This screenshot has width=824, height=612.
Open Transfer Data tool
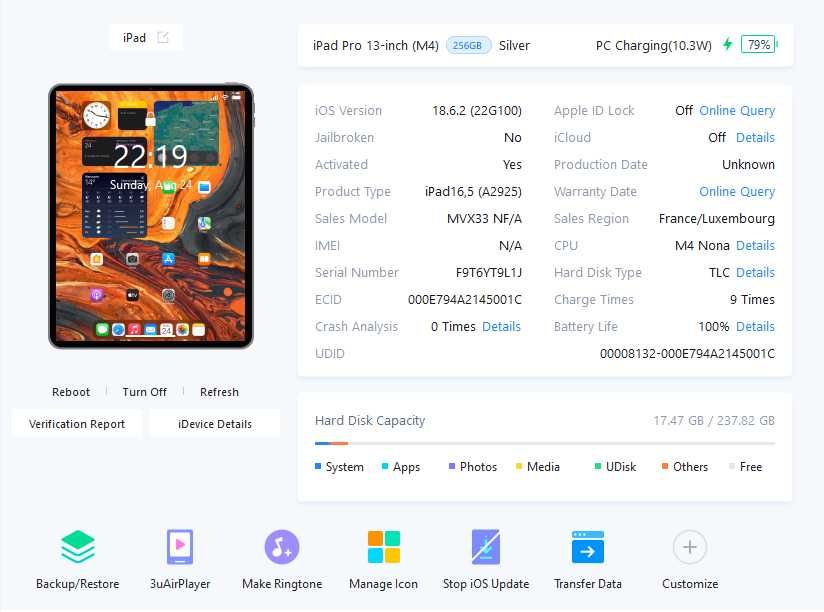pyautogui.click(x=588, y=546)
